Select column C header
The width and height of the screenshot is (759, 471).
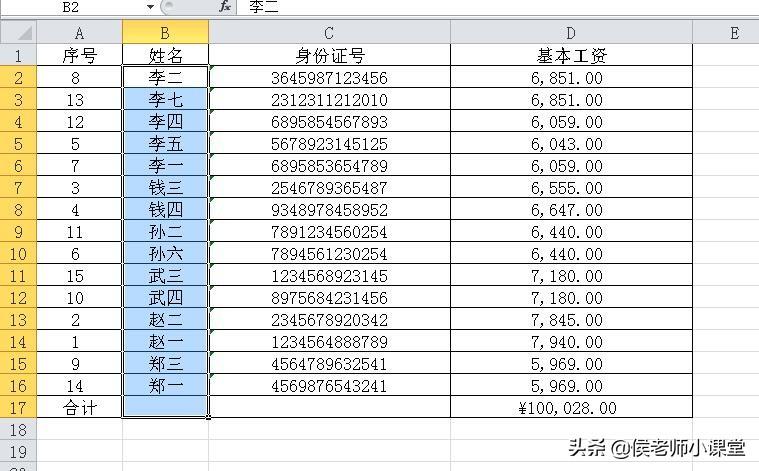[329, 32]
